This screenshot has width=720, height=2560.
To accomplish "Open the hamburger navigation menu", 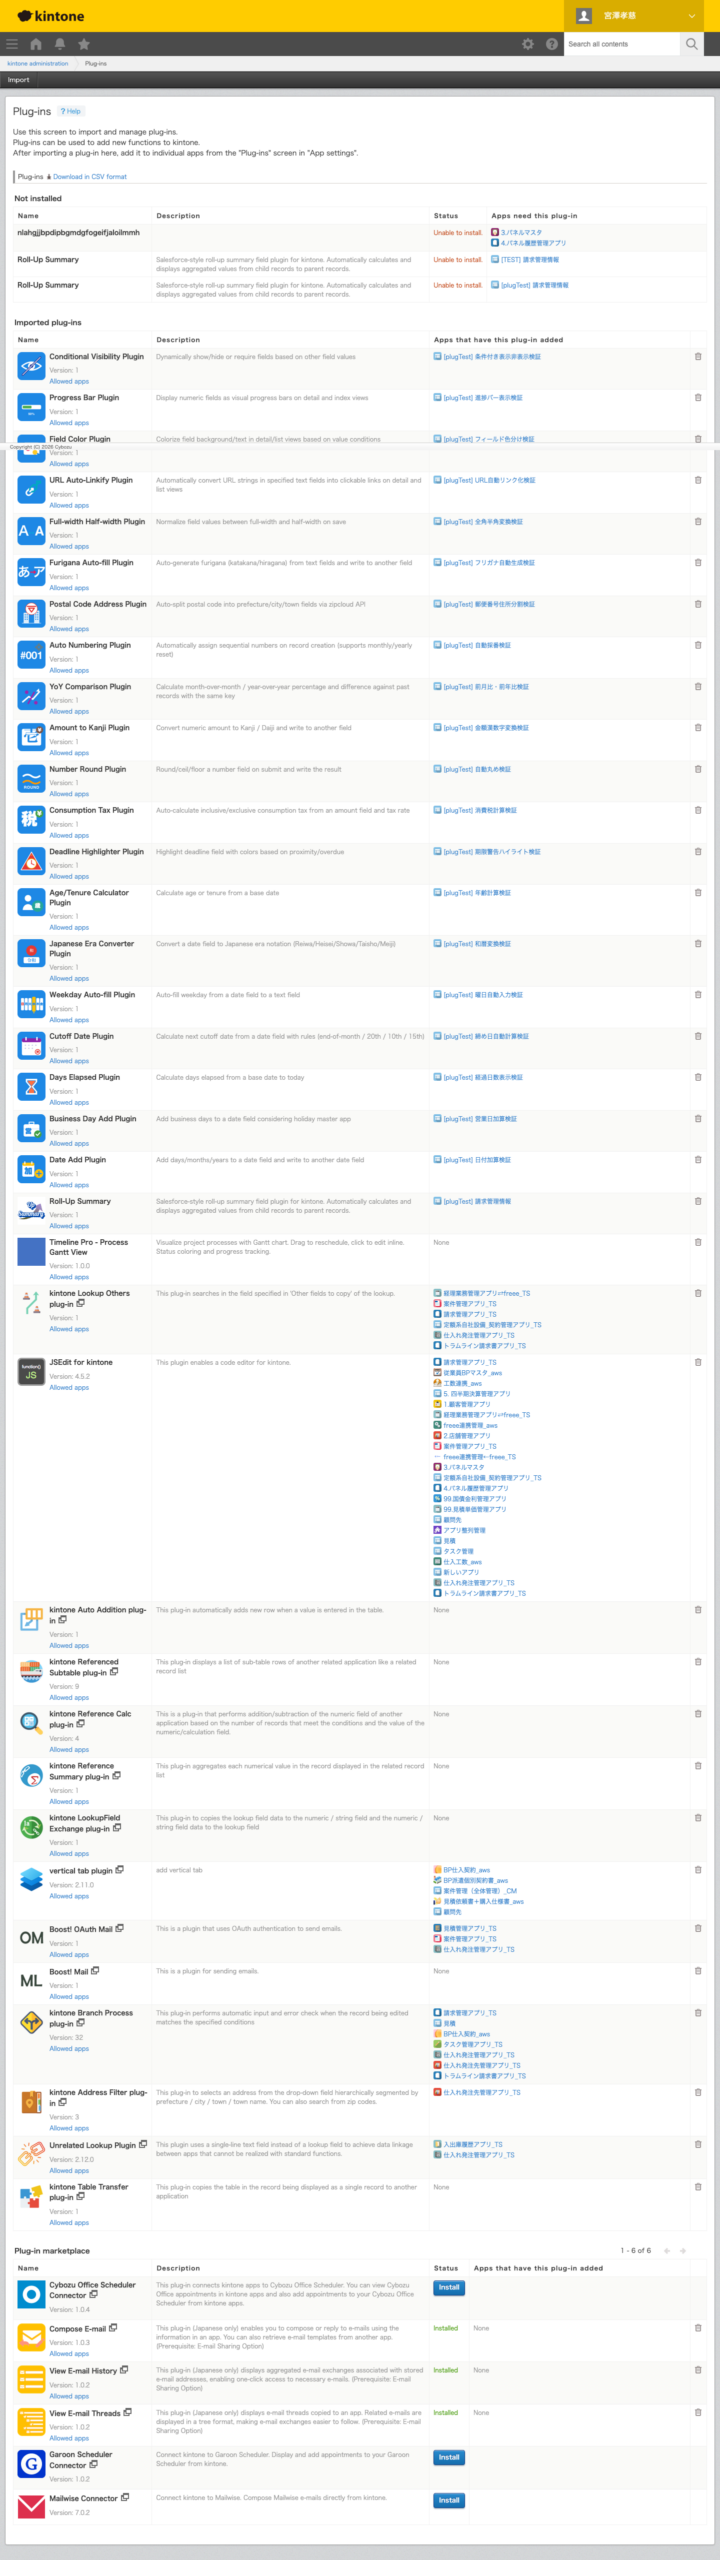I will point(12,44).
